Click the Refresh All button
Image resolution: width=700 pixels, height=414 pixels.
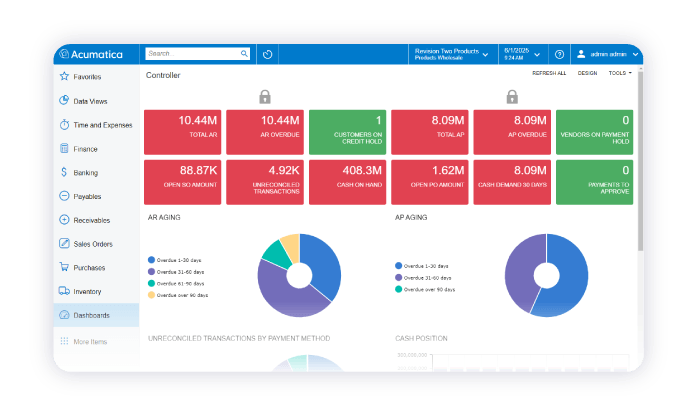pyautogui.click(x=549, y=73)
